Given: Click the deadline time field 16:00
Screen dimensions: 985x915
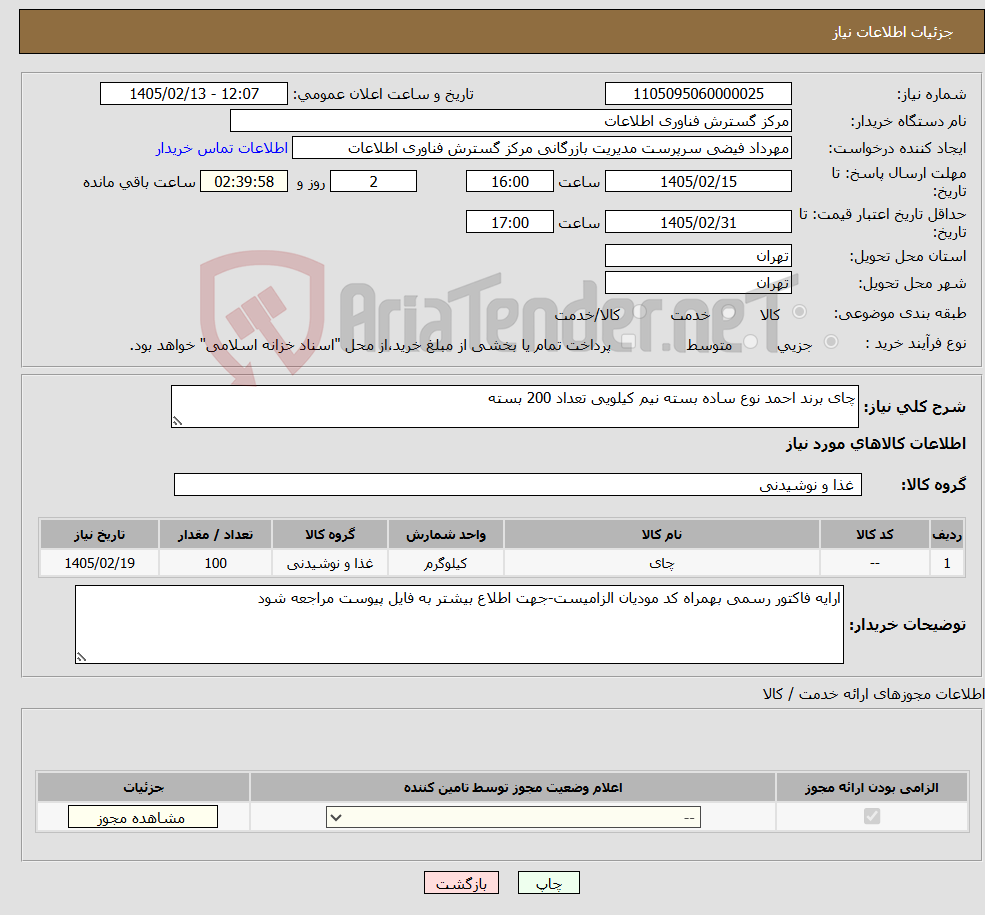Looking at the screenshot, I should (x=509, y=181).
